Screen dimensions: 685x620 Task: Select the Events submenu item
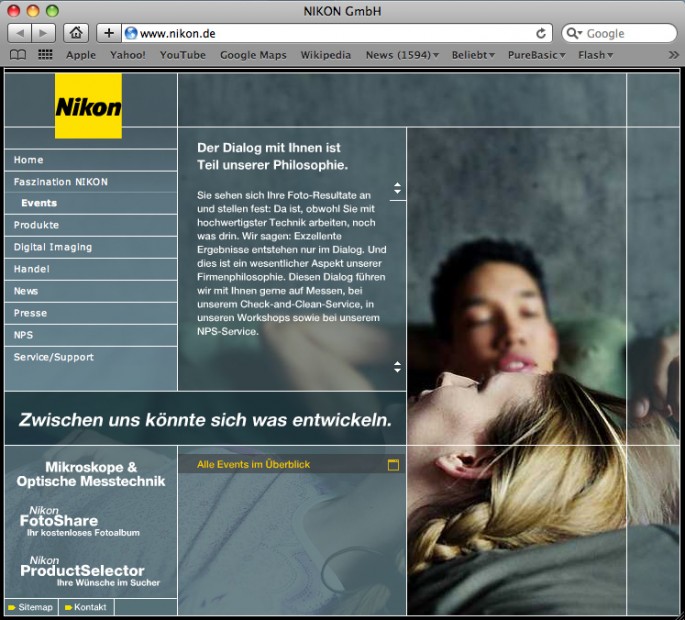tap(91, 203)
